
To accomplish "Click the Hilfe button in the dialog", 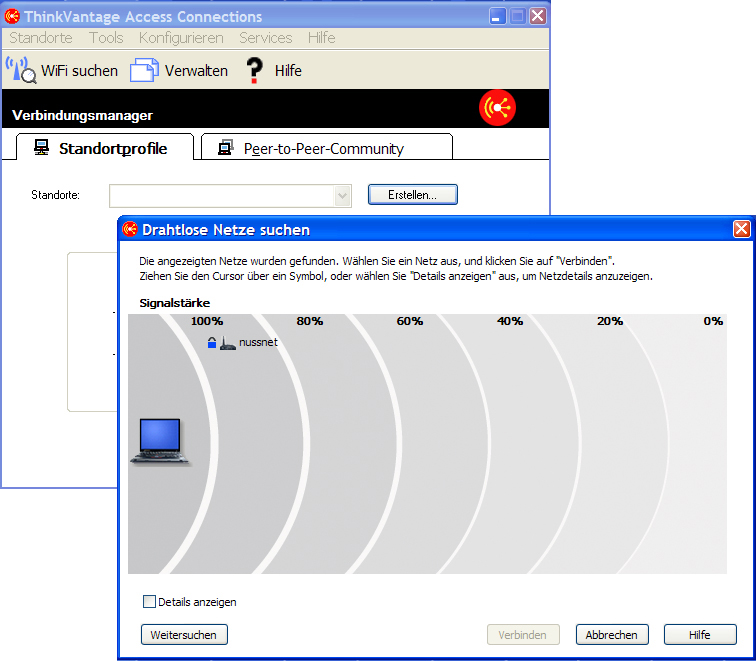I will [x=700, y=634].
